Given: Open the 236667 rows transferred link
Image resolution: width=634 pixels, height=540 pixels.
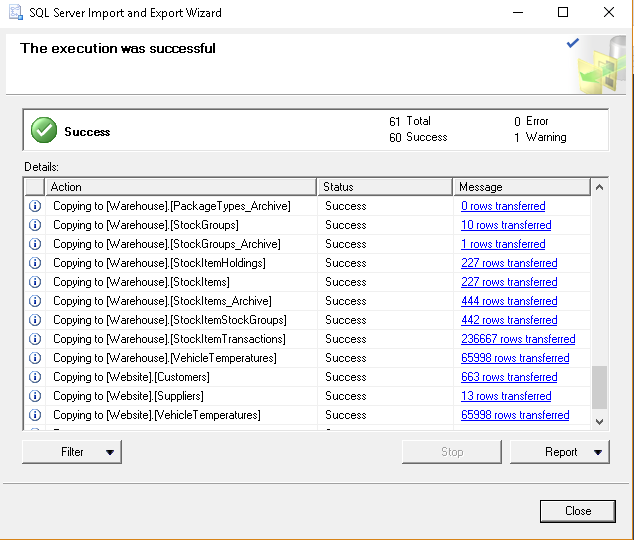Looking at the screenshot, I should coord(518,339).
